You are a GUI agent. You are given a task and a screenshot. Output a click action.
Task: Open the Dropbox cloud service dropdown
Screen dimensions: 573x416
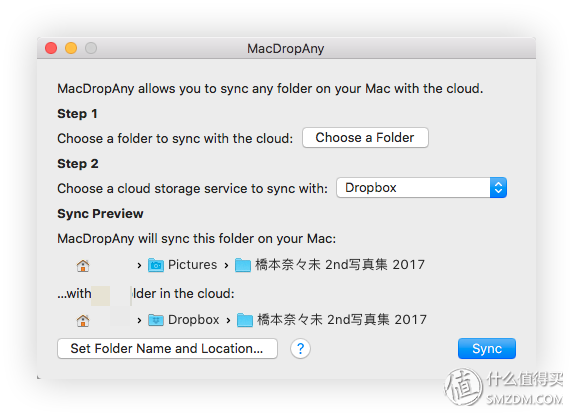[x=421, y=188]
